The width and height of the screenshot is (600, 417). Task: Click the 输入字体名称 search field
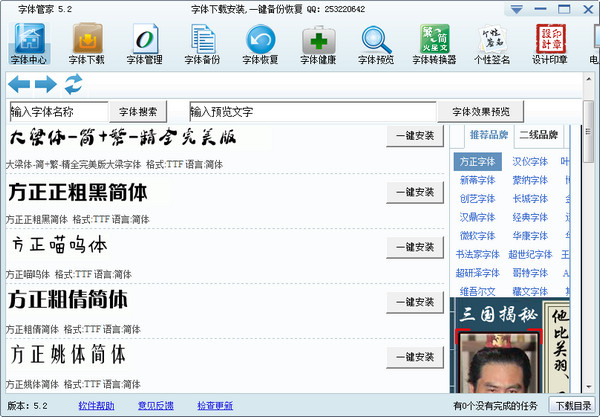(x=57, y=111)
